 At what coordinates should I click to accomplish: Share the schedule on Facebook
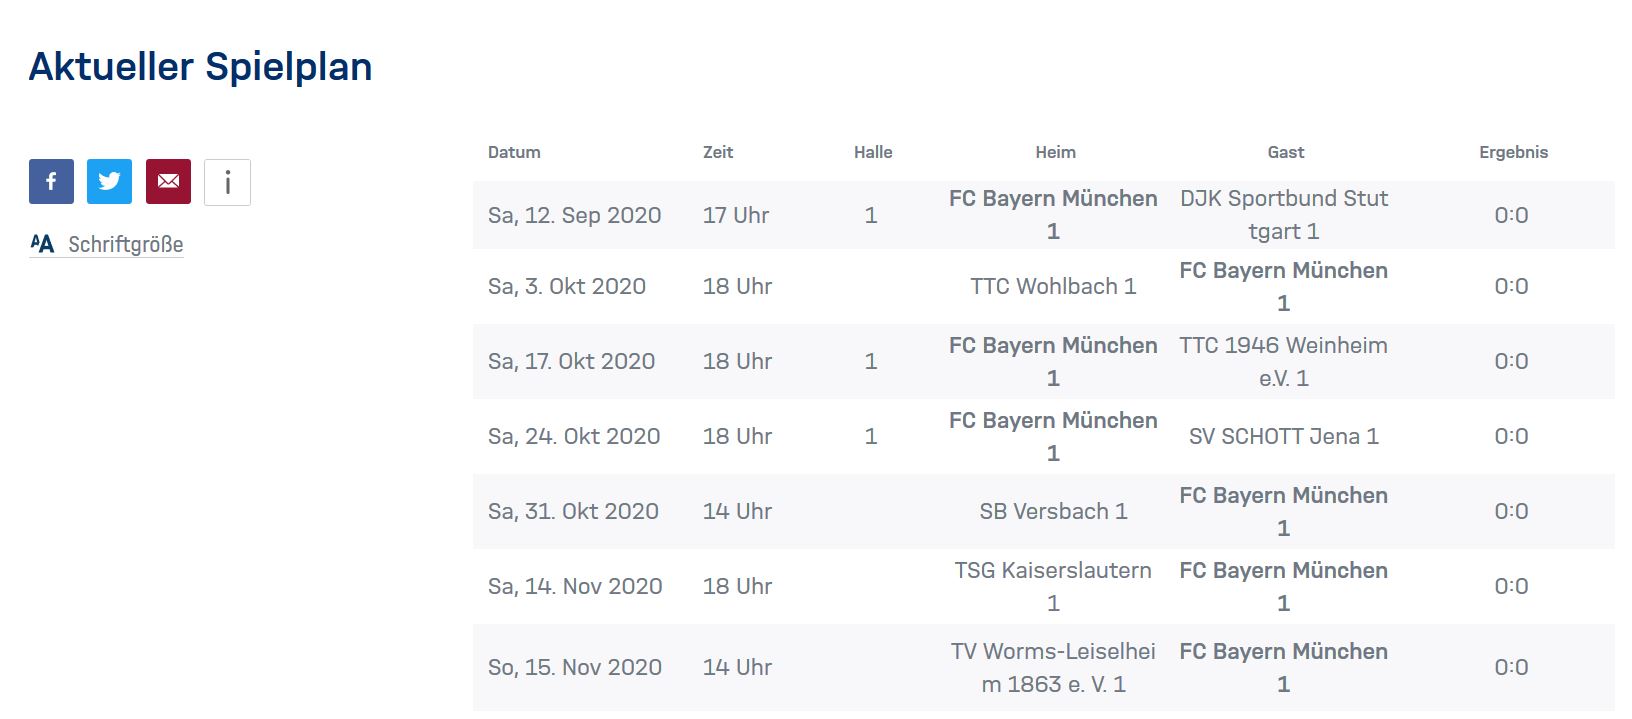(x=51, y=182)
